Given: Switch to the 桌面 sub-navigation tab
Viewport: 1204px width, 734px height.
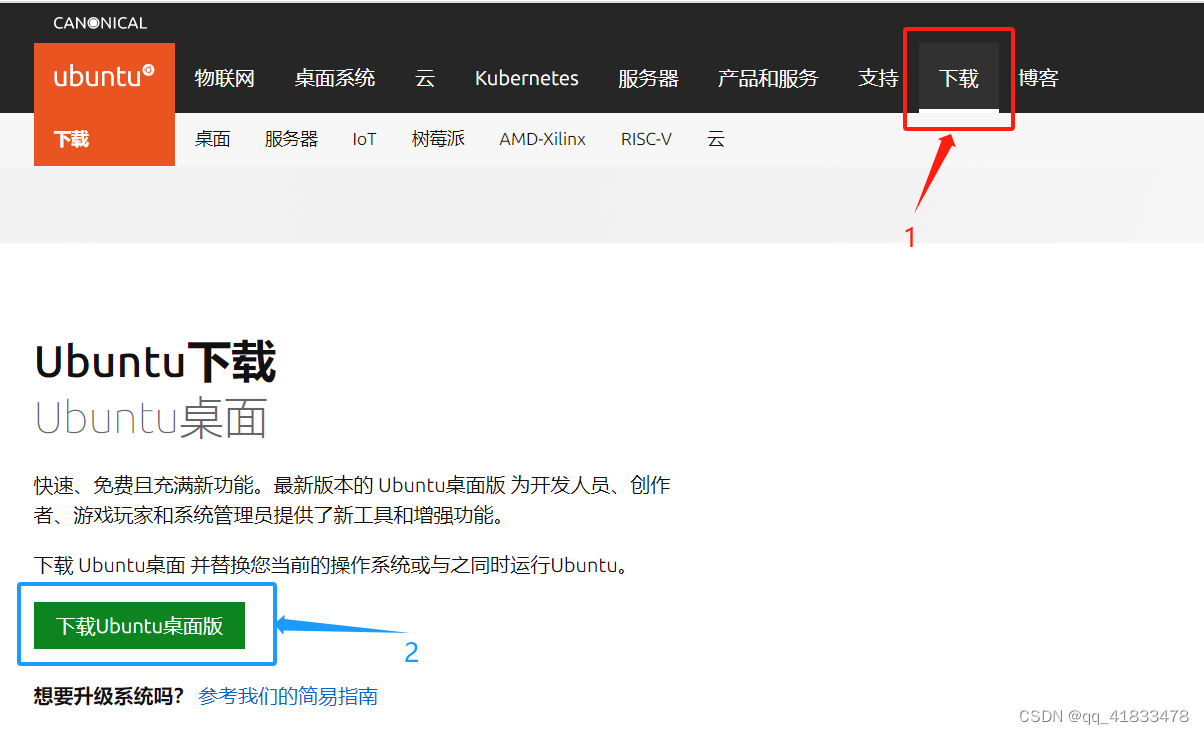Looking at the screenshot, I should (213, 139).
